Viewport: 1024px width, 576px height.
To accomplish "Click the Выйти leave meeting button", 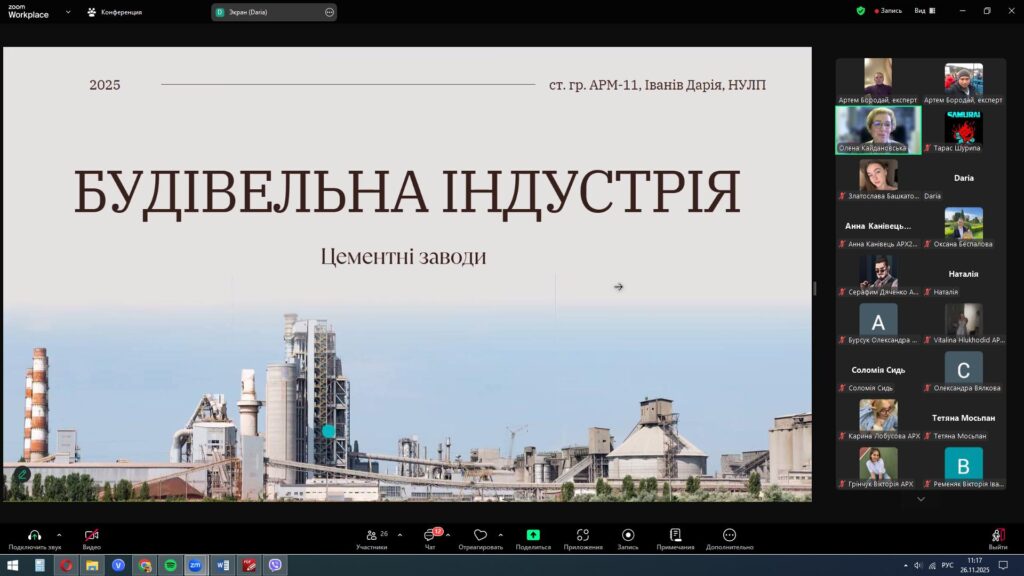I will click(998, 537).
